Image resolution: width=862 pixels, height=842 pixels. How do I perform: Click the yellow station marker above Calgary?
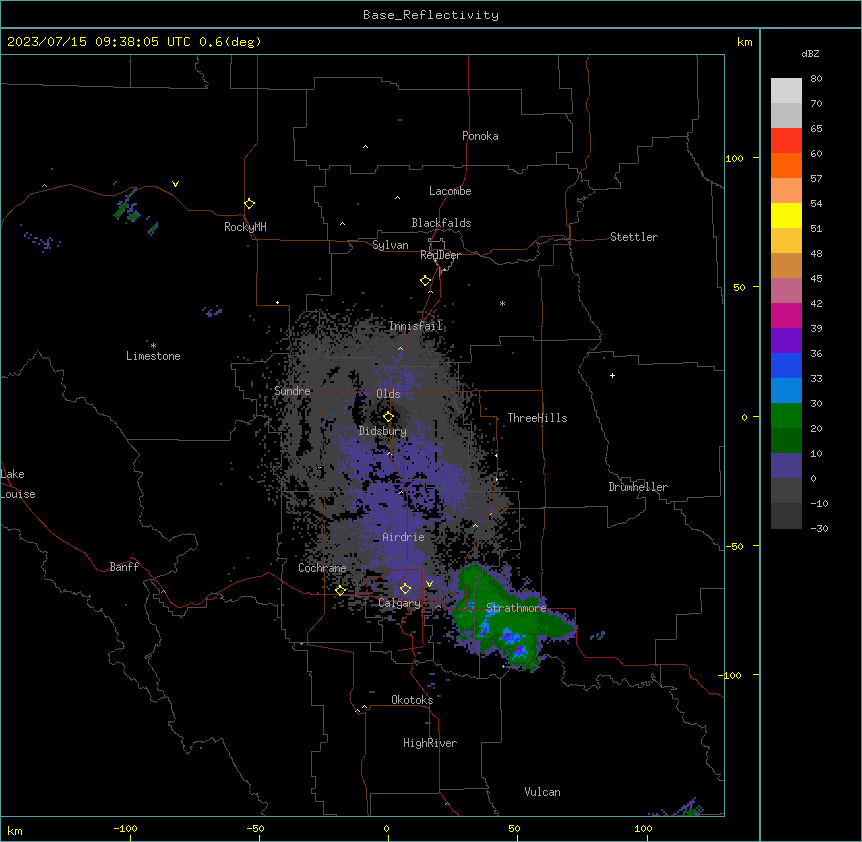[x=405, y=589]
